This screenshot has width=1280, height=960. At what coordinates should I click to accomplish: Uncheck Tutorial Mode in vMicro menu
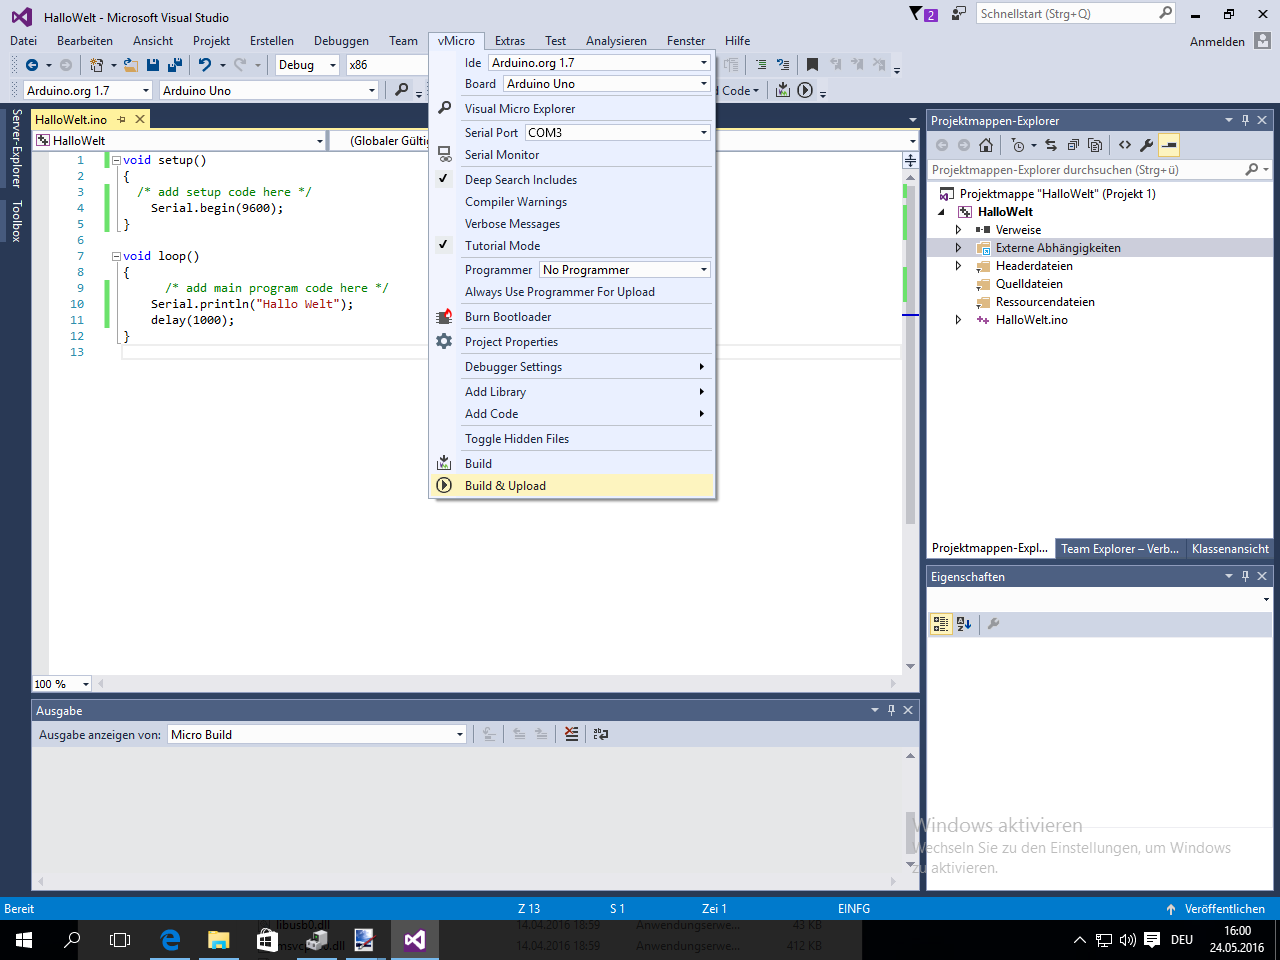[x=502, y=246]
